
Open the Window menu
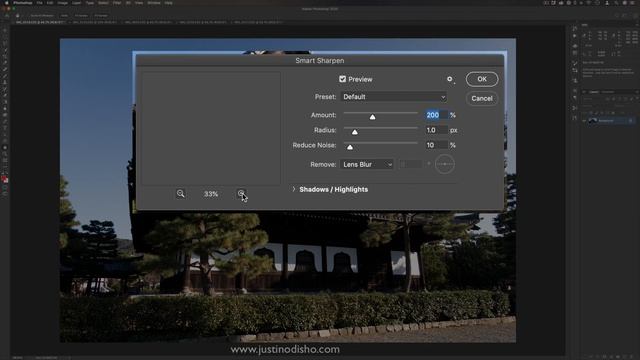tap(154, 2)
